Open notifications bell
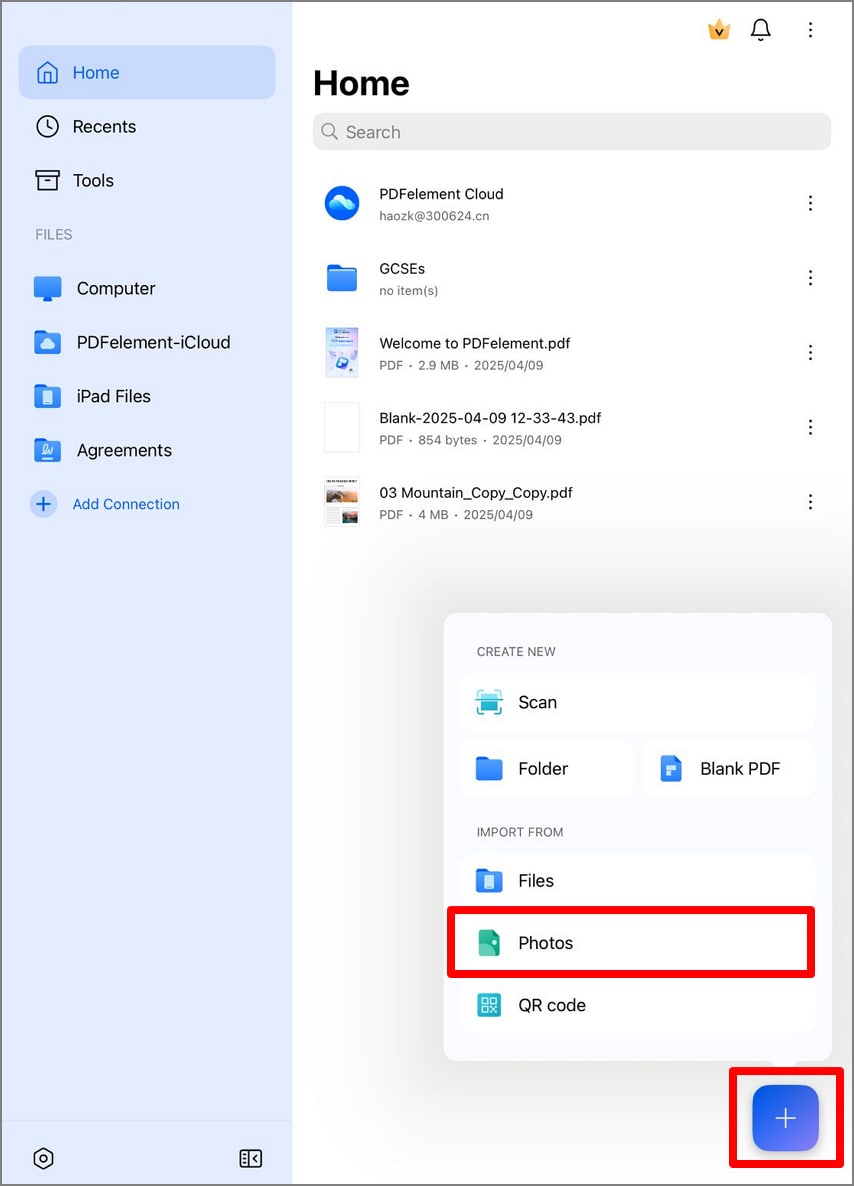 click(x=760, y=29)
